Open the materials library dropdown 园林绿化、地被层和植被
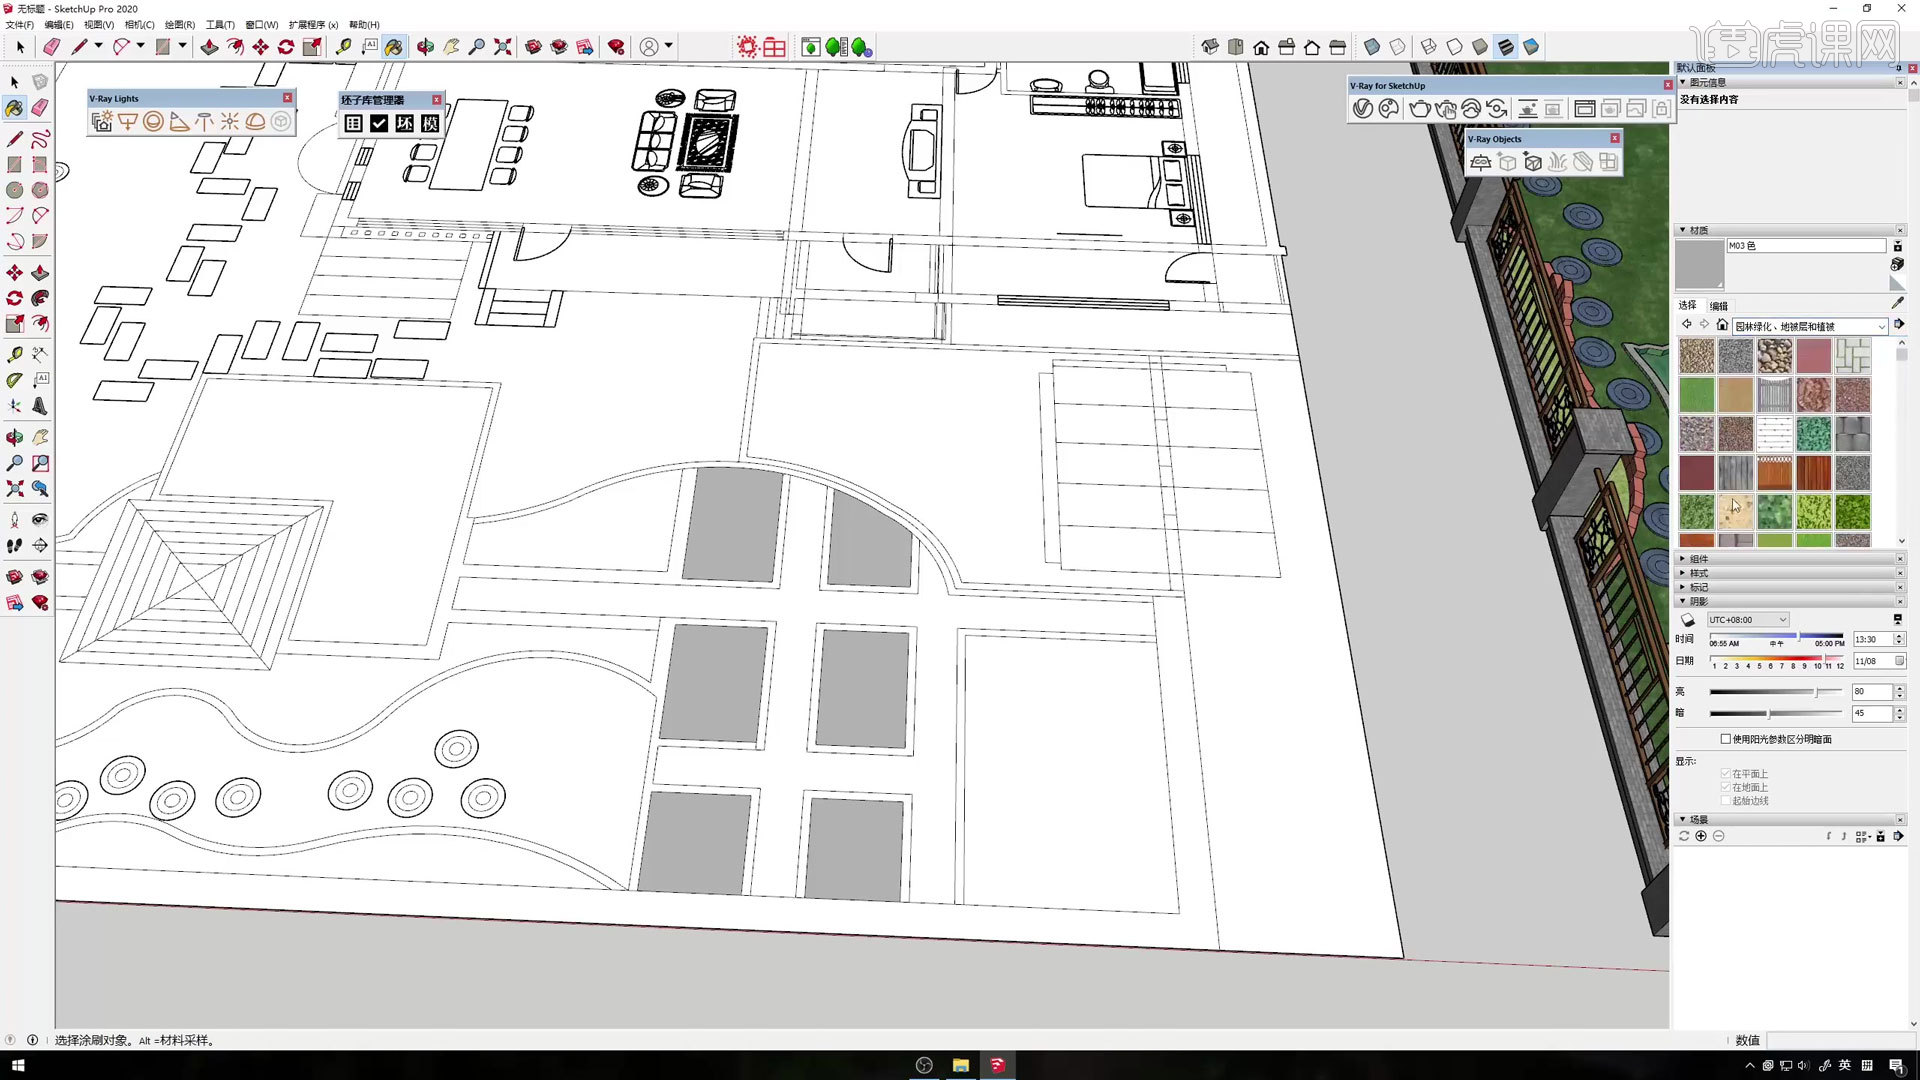Screen dimensions: 1920x1080 tap(1809, 326)
